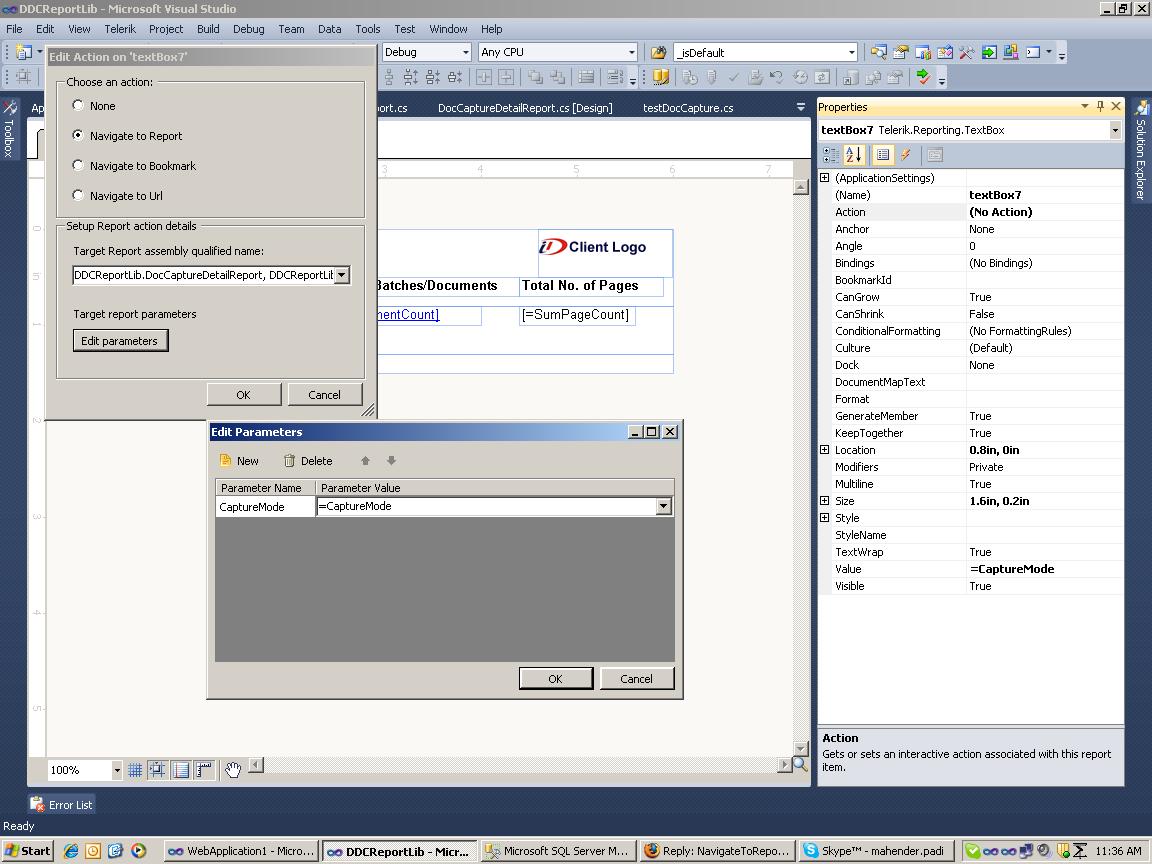Click the Find in Files folder icon

[659, 52]
